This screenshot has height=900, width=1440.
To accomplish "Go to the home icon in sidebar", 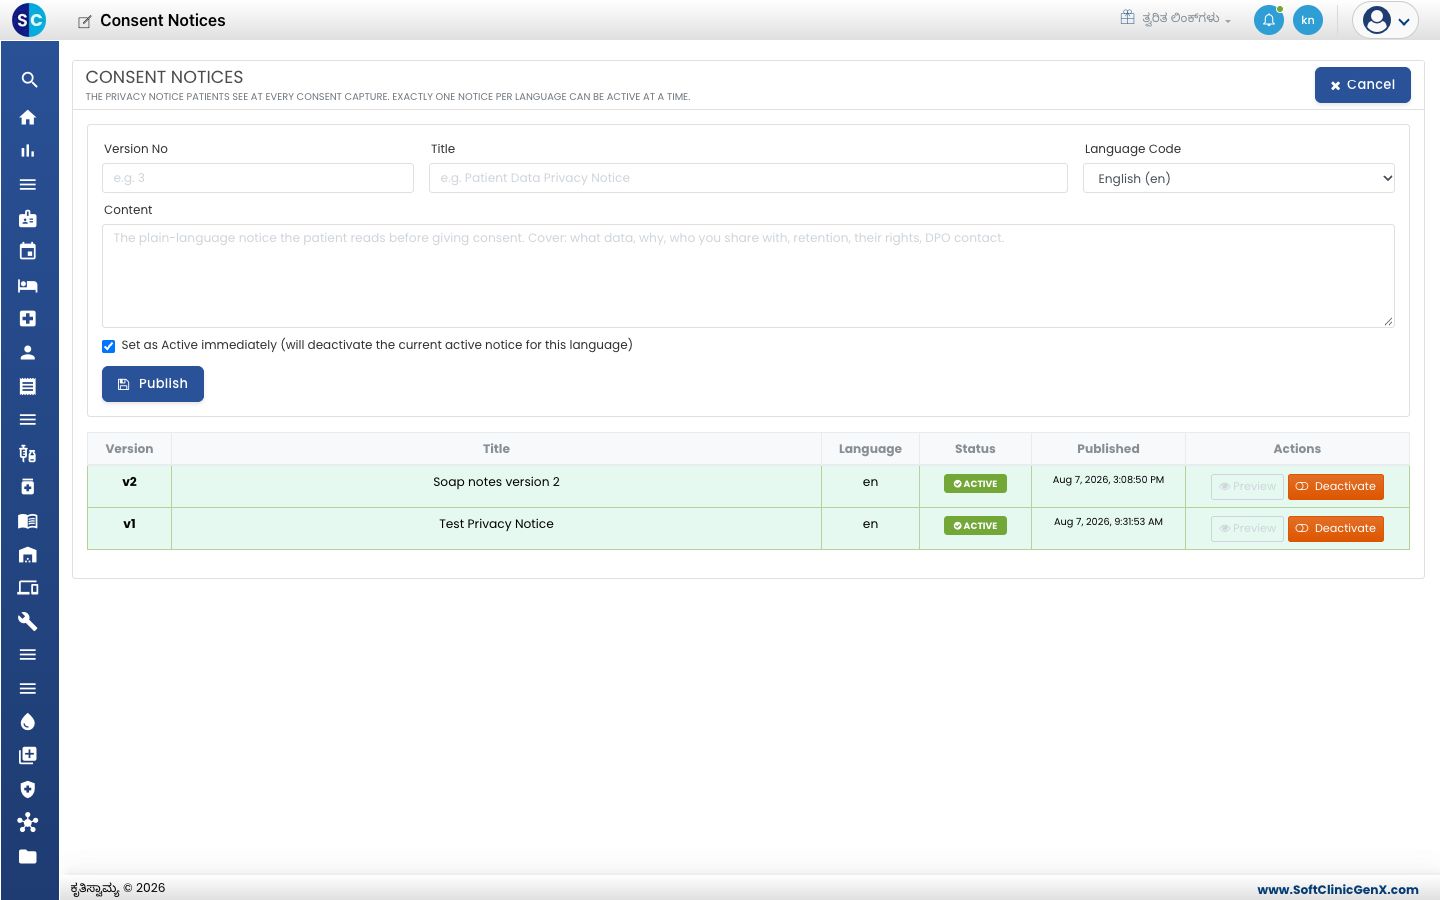I will (x=28, y=117).
